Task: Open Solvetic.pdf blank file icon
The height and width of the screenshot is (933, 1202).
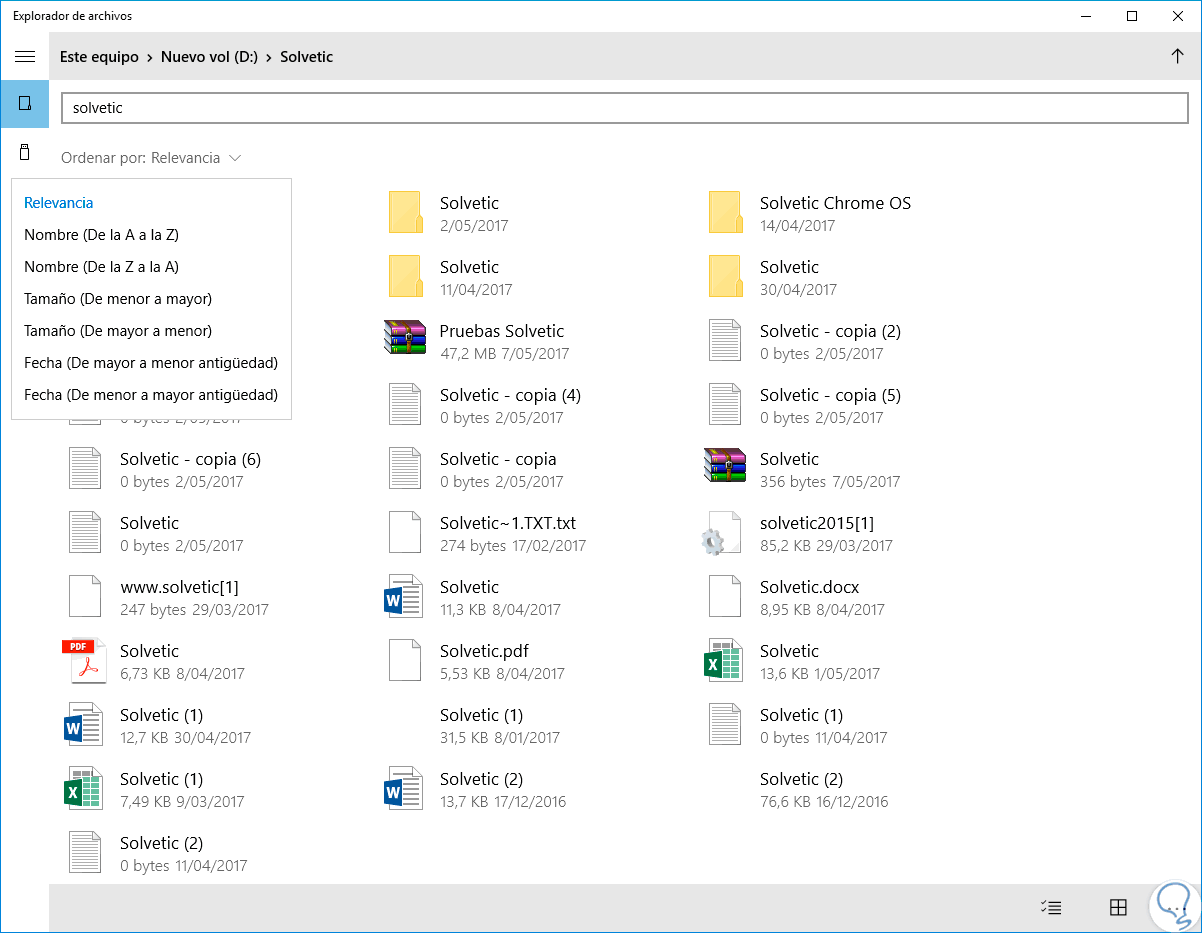Action: point(404,661)
